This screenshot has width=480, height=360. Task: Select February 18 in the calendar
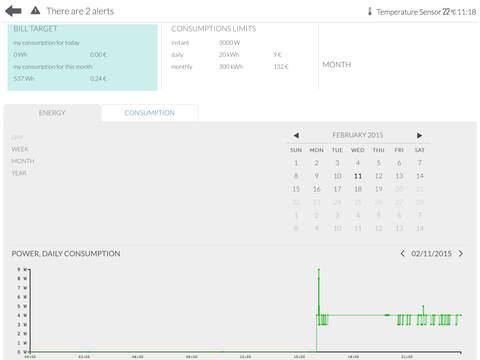click(x=358, y=189)
